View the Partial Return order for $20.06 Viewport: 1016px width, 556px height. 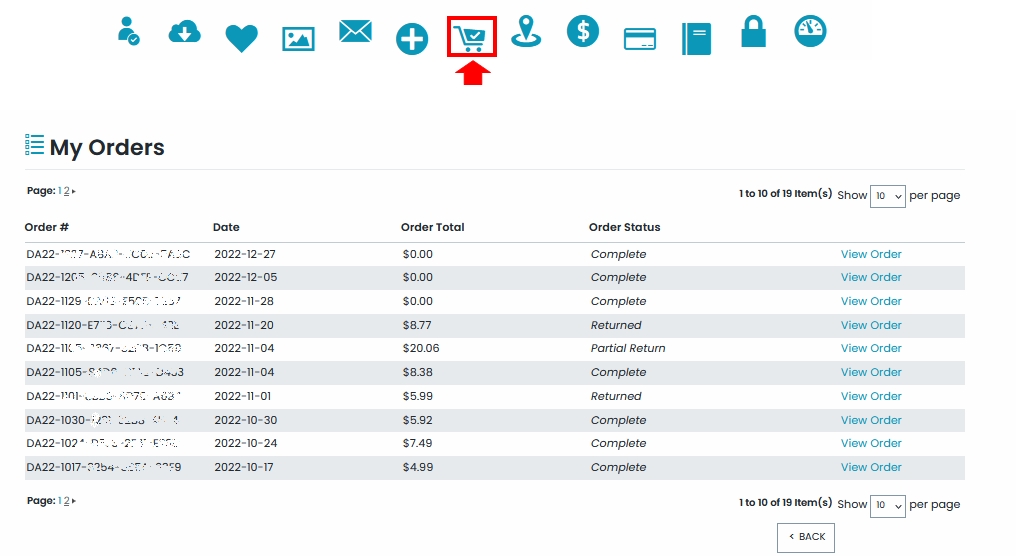click(x=871, y=349)
